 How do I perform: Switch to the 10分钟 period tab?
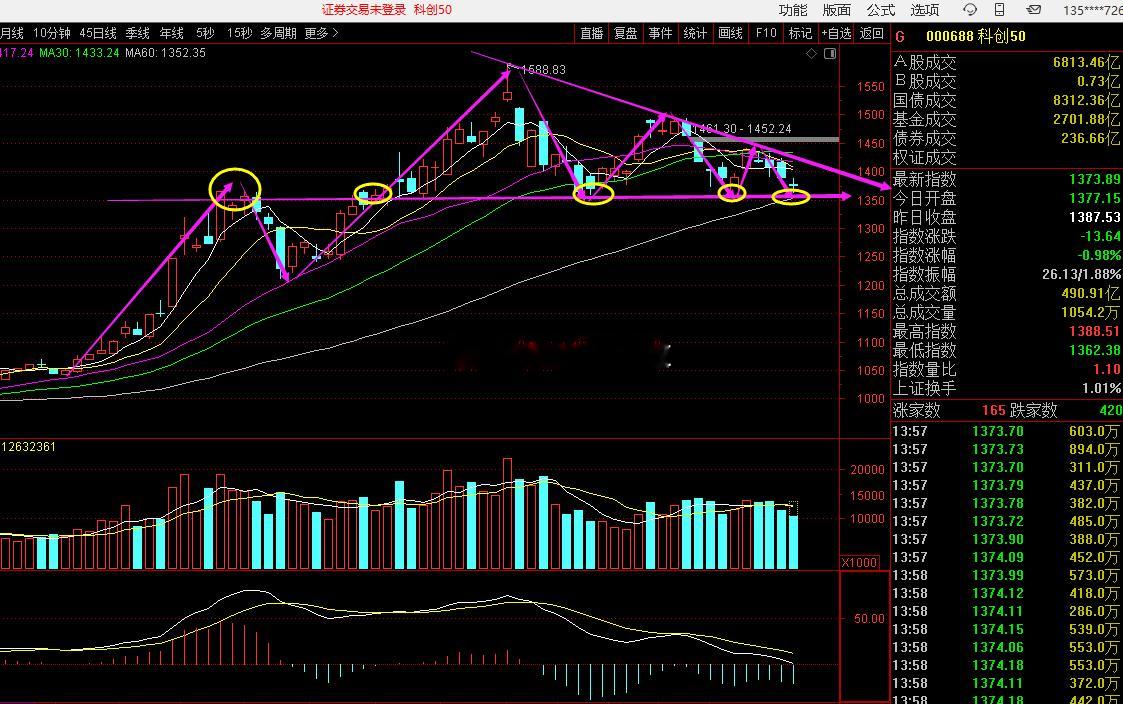[x=52, y=33]
